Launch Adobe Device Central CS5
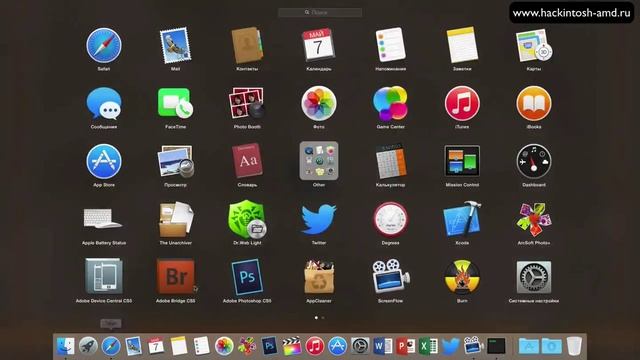The height and width of the screenshot is (360, 640). pyautogui.click(x=104, y=277)
